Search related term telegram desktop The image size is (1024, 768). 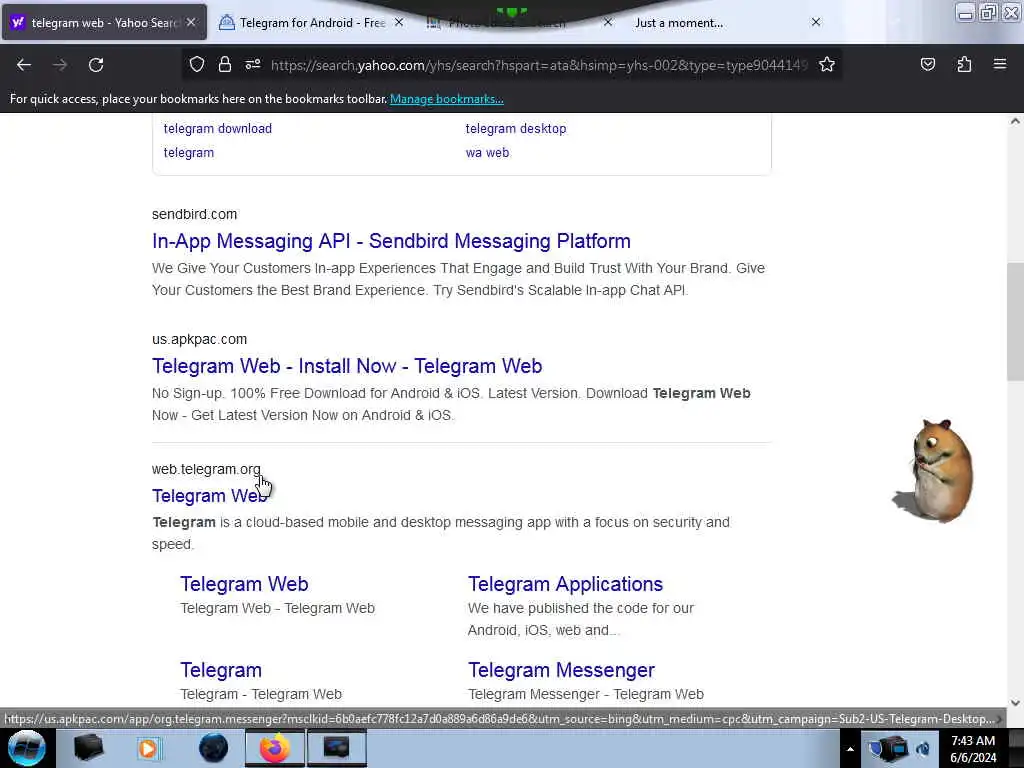pos(516,129)
